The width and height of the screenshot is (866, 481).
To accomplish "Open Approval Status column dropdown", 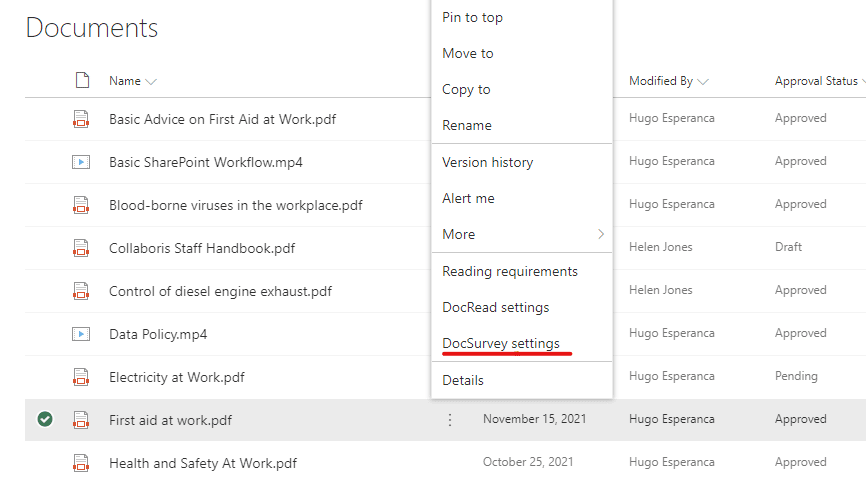I will [x=861, y=82].
